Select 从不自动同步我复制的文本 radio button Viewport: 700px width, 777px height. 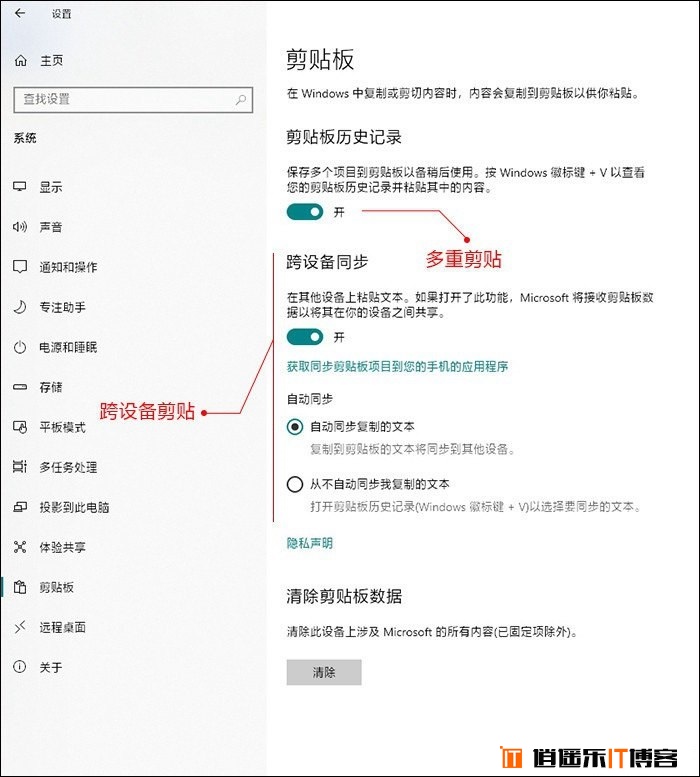click(x=295, y=484)
